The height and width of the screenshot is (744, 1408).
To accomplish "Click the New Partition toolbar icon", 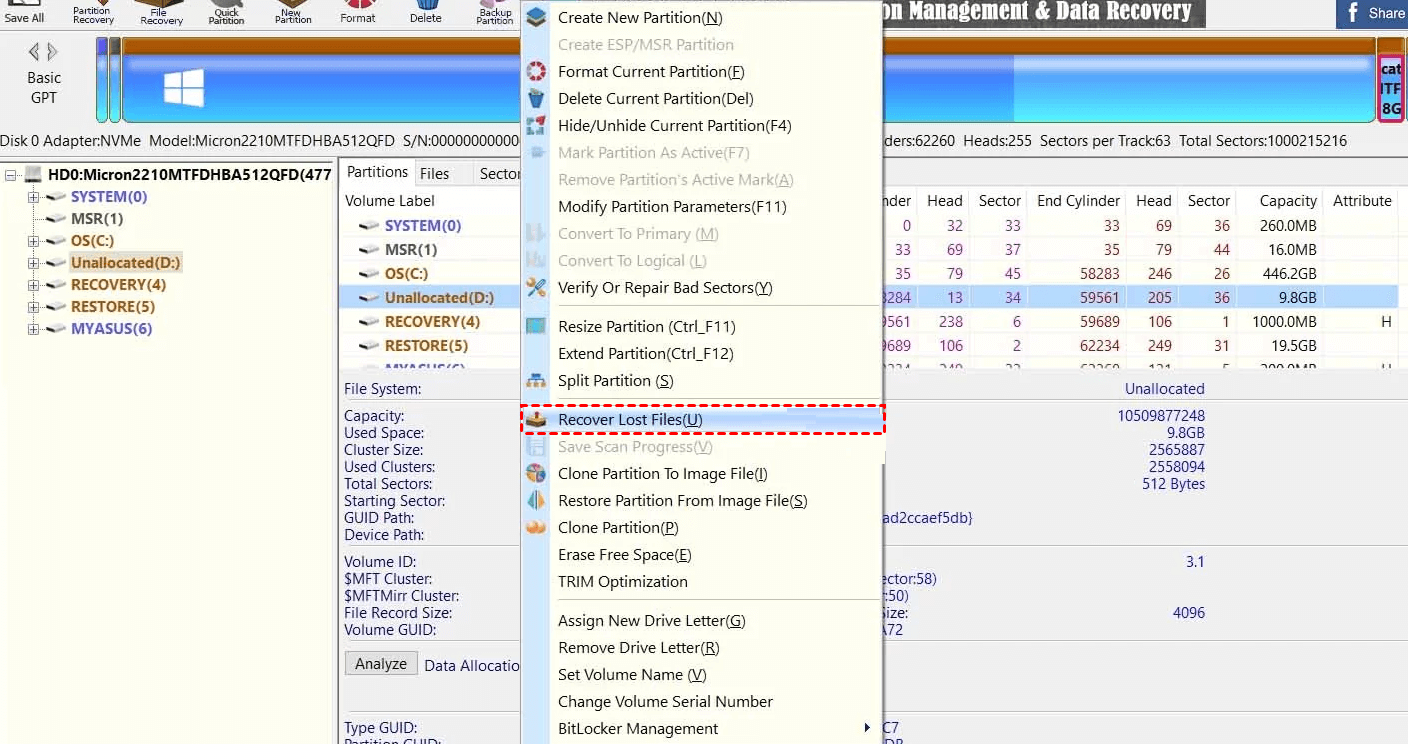I will coord(292,12).
